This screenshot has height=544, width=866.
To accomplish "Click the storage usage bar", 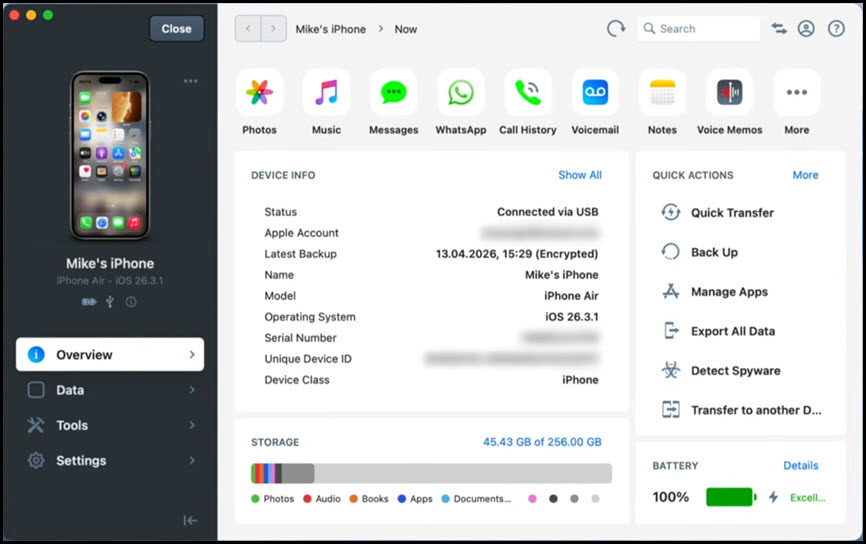I will [x=431, y=473].
